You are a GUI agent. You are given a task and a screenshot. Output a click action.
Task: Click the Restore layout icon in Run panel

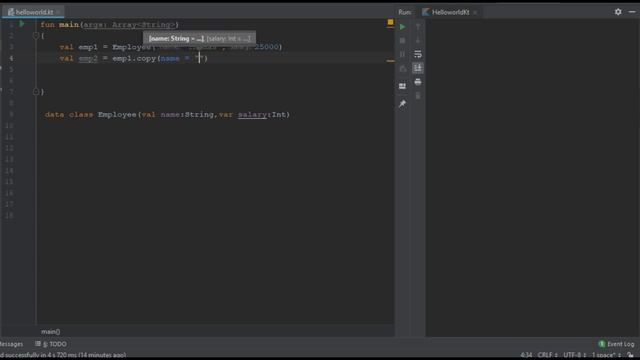coord(402,86)
